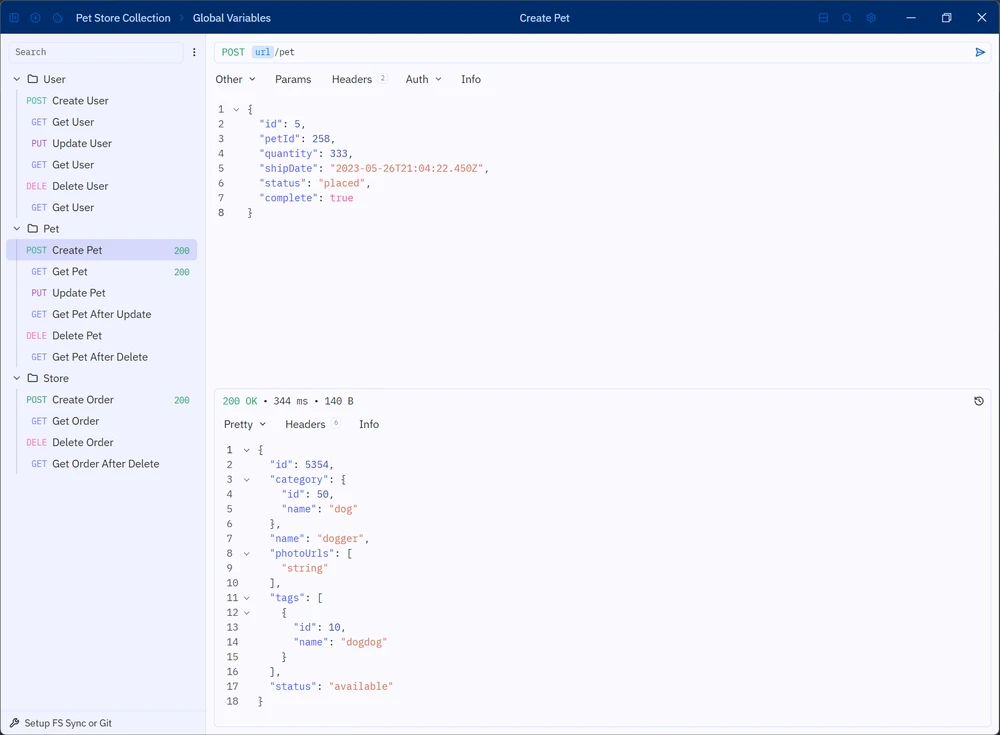Fold the "photoUrls" array in response
This screenshot has width=1000, height=735.
coord(247,554)
